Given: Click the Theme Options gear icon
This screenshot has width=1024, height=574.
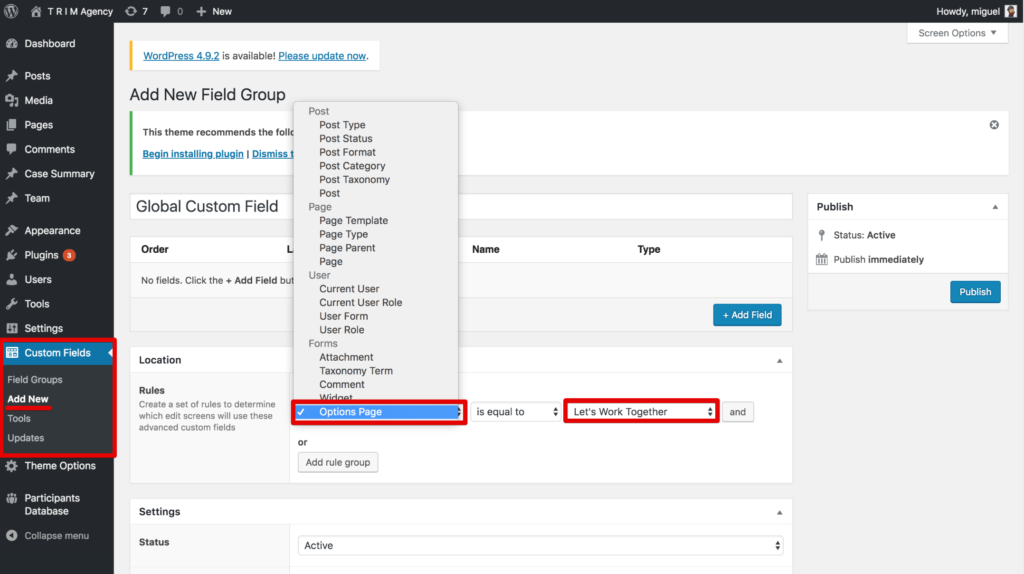Looking at the screenshot, I should [x=12, y=466].
